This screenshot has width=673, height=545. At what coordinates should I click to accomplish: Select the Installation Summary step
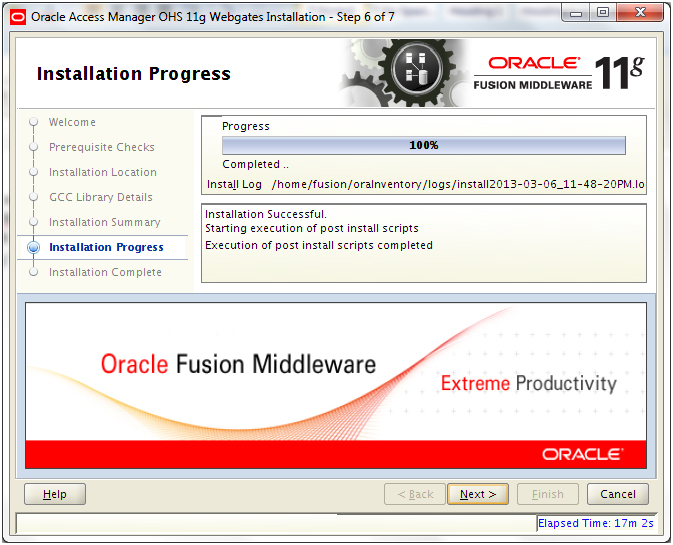pyautogui.click(x=104, y=222)
